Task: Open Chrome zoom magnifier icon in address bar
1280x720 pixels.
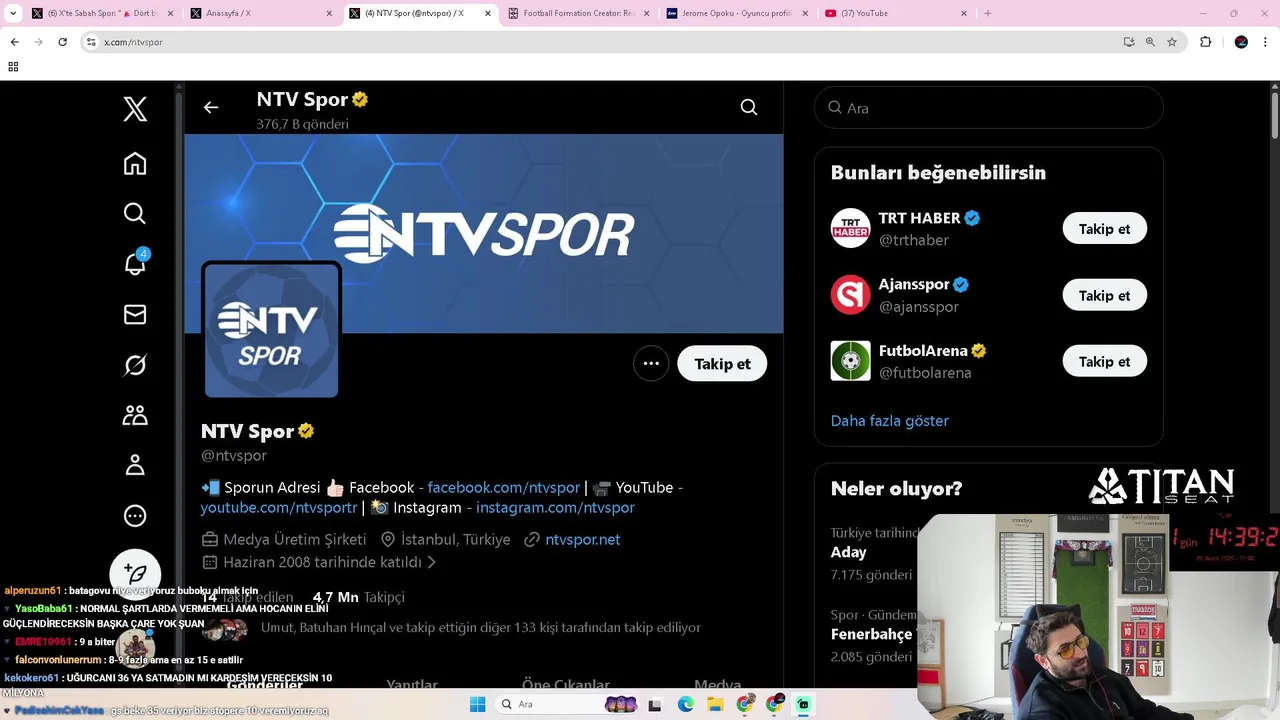Action: click(1150, 42)
